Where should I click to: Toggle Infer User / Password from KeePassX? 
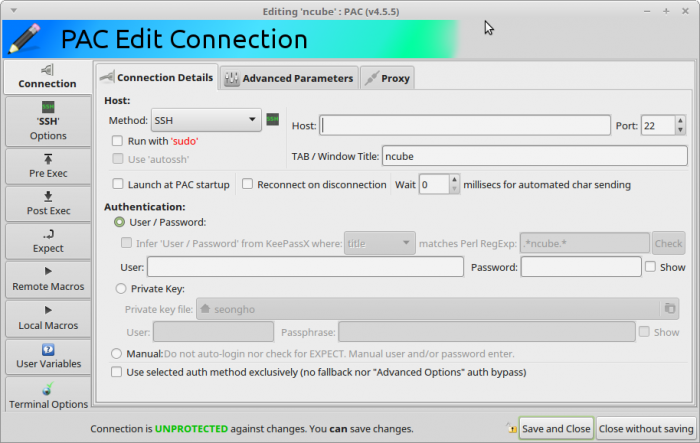click(x=127, y=243)
